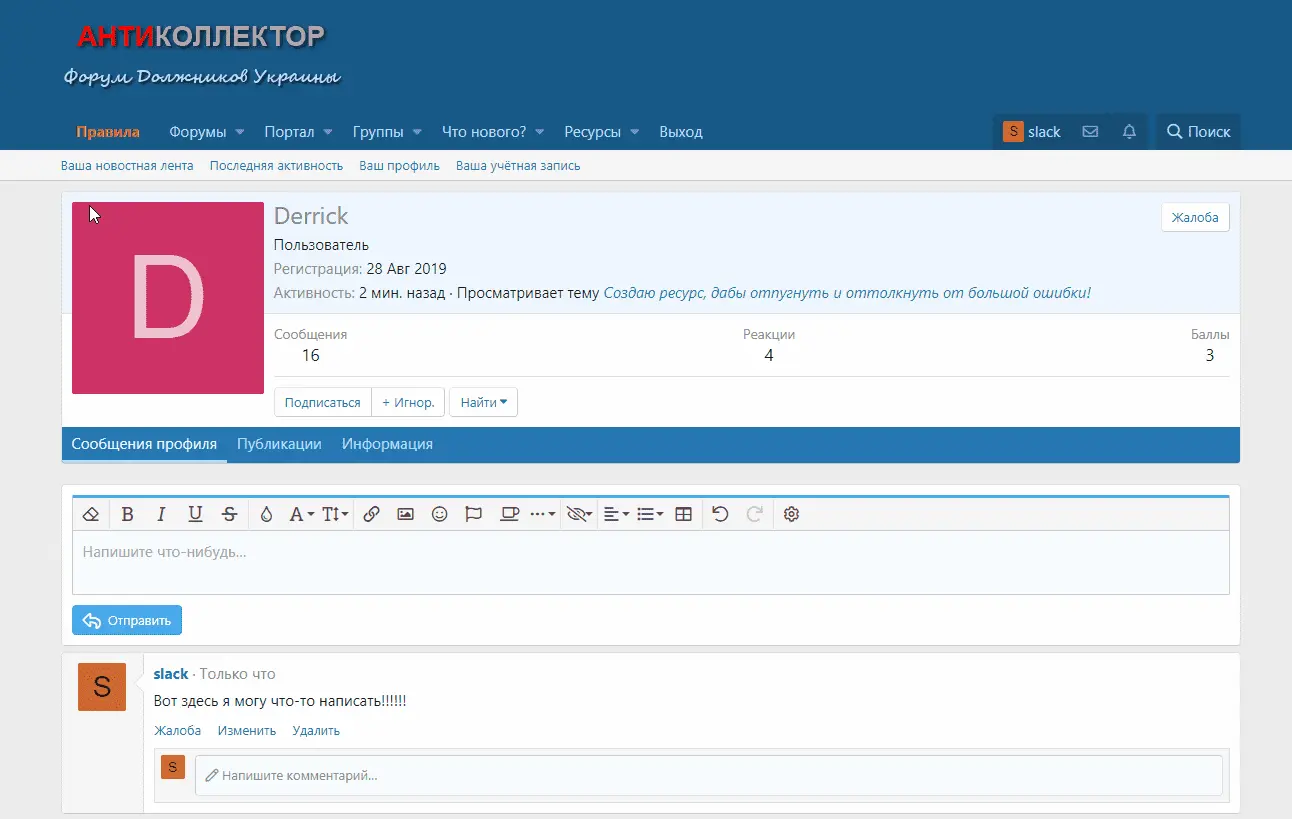This screenshot has height=819, width=1292.
Task: Expand the Форумы navigation menu arrow
Action: [240, 132]
